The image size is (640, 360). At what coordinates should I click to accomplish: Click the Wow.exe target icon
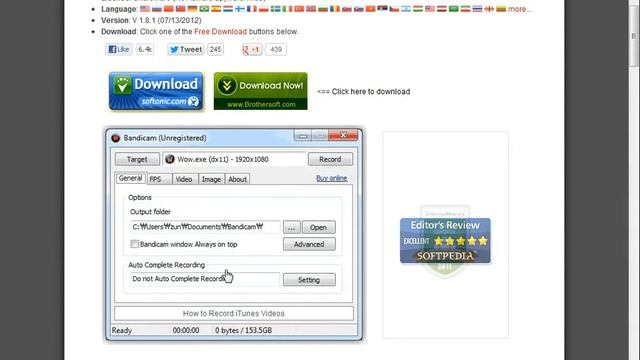(x=170, y=159)
